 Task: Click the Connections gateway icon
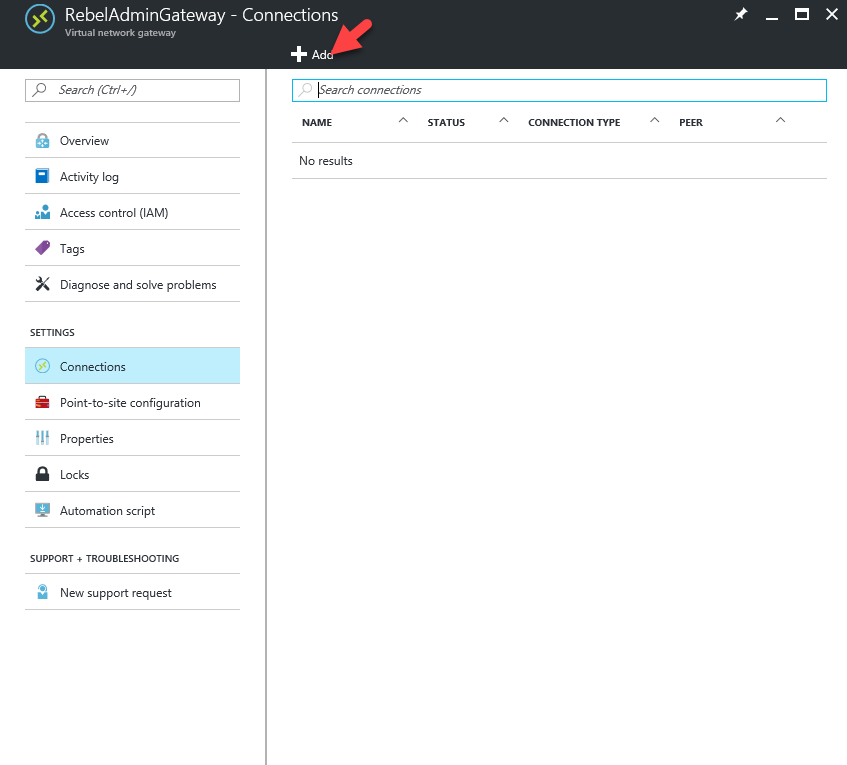point(42,366)
